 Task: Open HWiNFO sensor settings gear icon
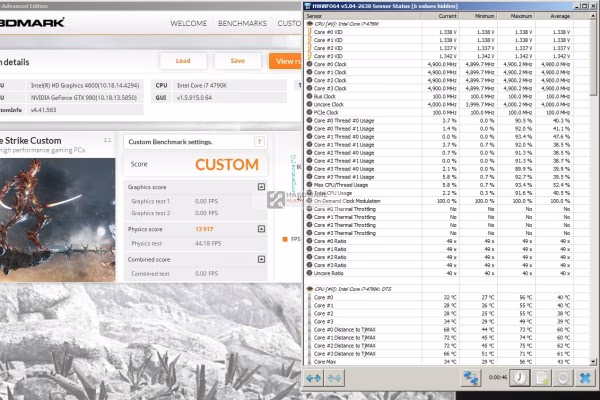(x=562, y=378)
